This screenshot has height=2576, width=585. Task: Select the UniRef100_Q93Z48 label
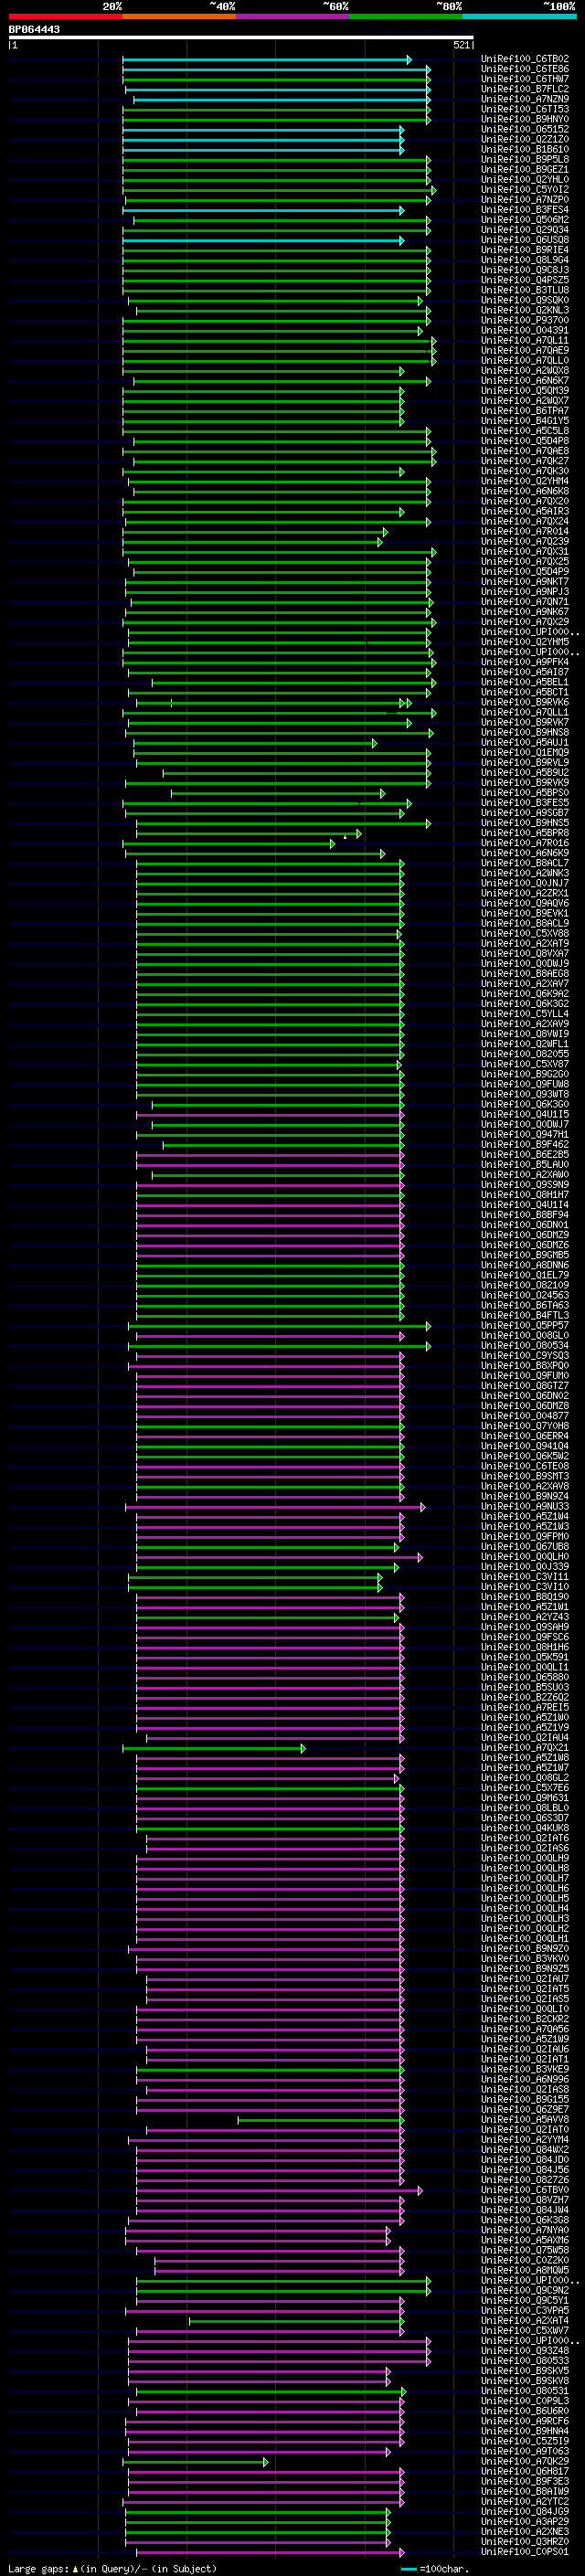pos(525,2350)
